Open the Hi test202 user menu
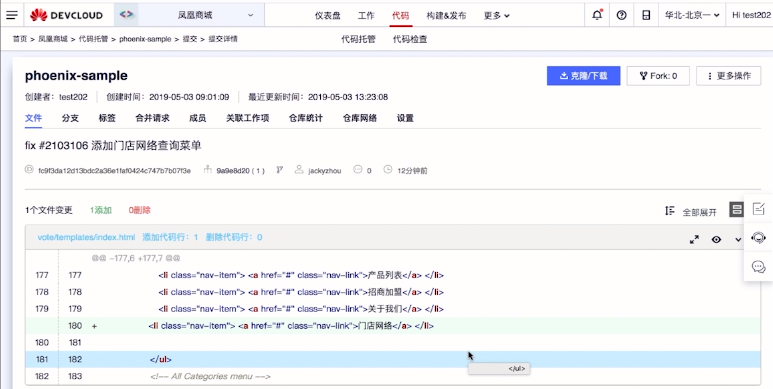The width and height of the screenshot is (773, 389). click(x=751, y=15)
